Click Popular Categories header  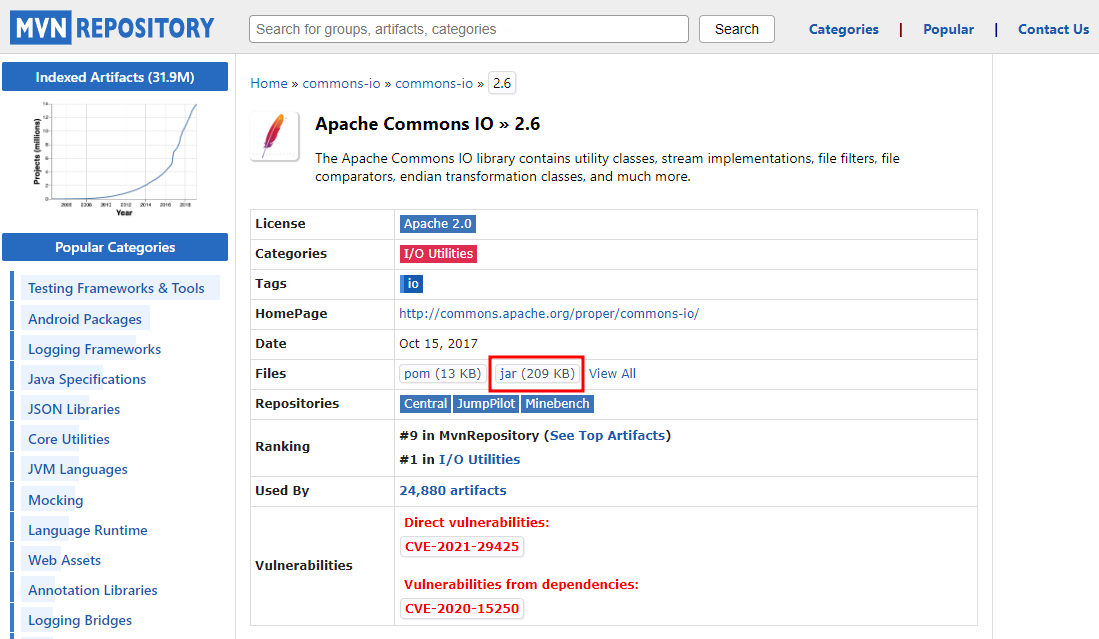click(115, 247)
